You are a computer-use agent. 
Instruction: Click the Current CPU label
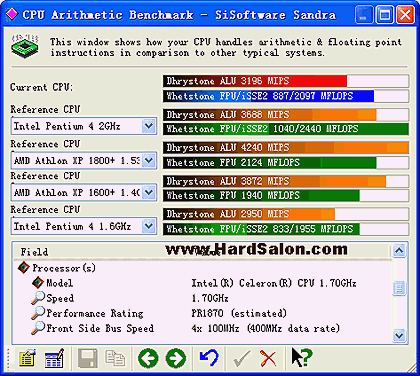pos(42,87)
